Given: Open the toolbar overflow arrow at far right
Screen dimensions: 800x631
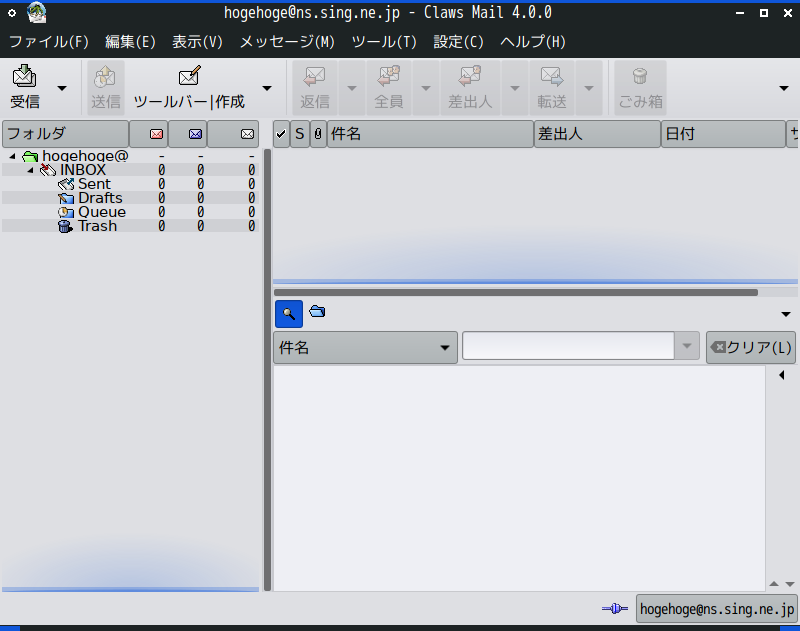Looking at the screenshot, I should [784, 88].
